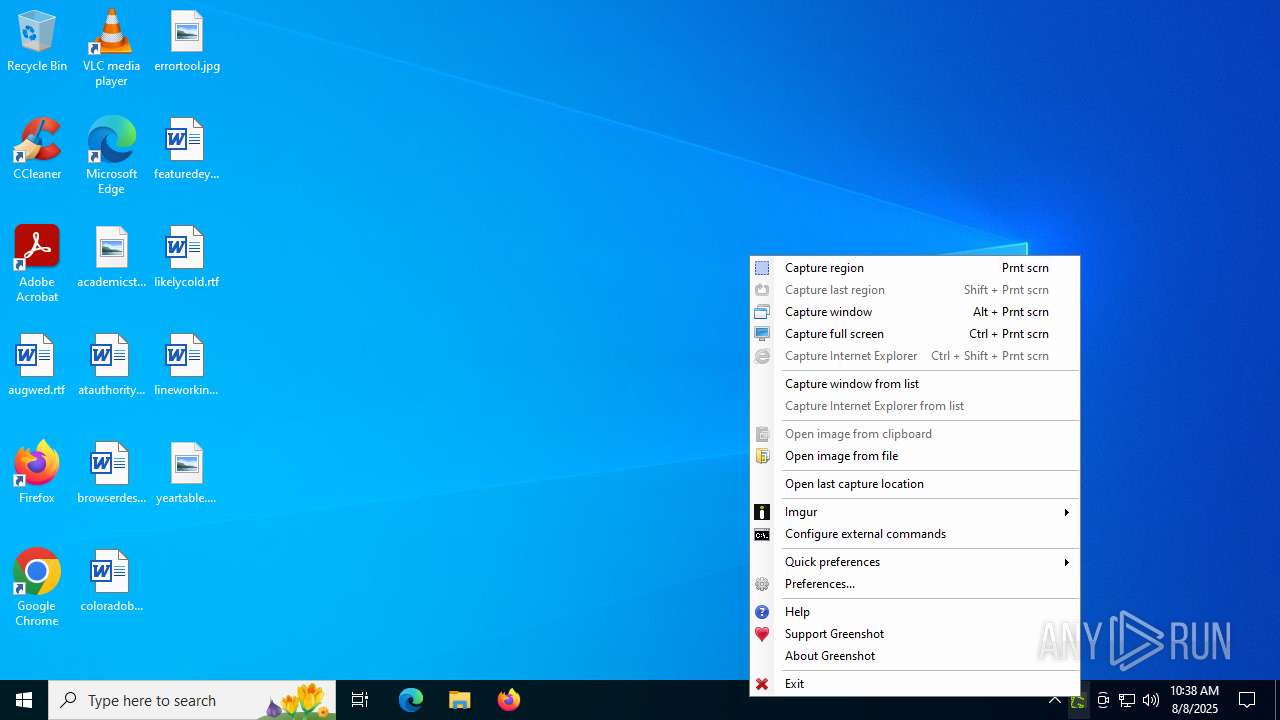The height and width of the screenshot is (720, 1280).
Task: Select the augwed.rtf document icon
Action: click(x=37, y=366)
